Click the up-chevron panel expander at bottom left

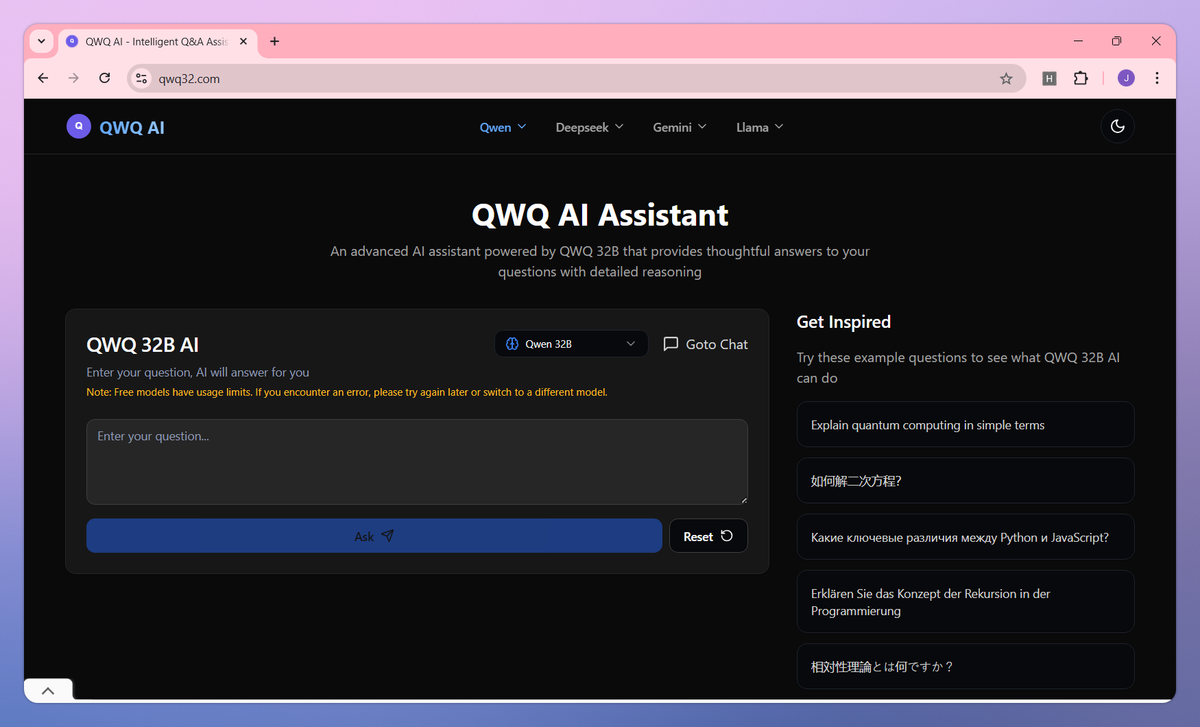(x=48, y=690)
